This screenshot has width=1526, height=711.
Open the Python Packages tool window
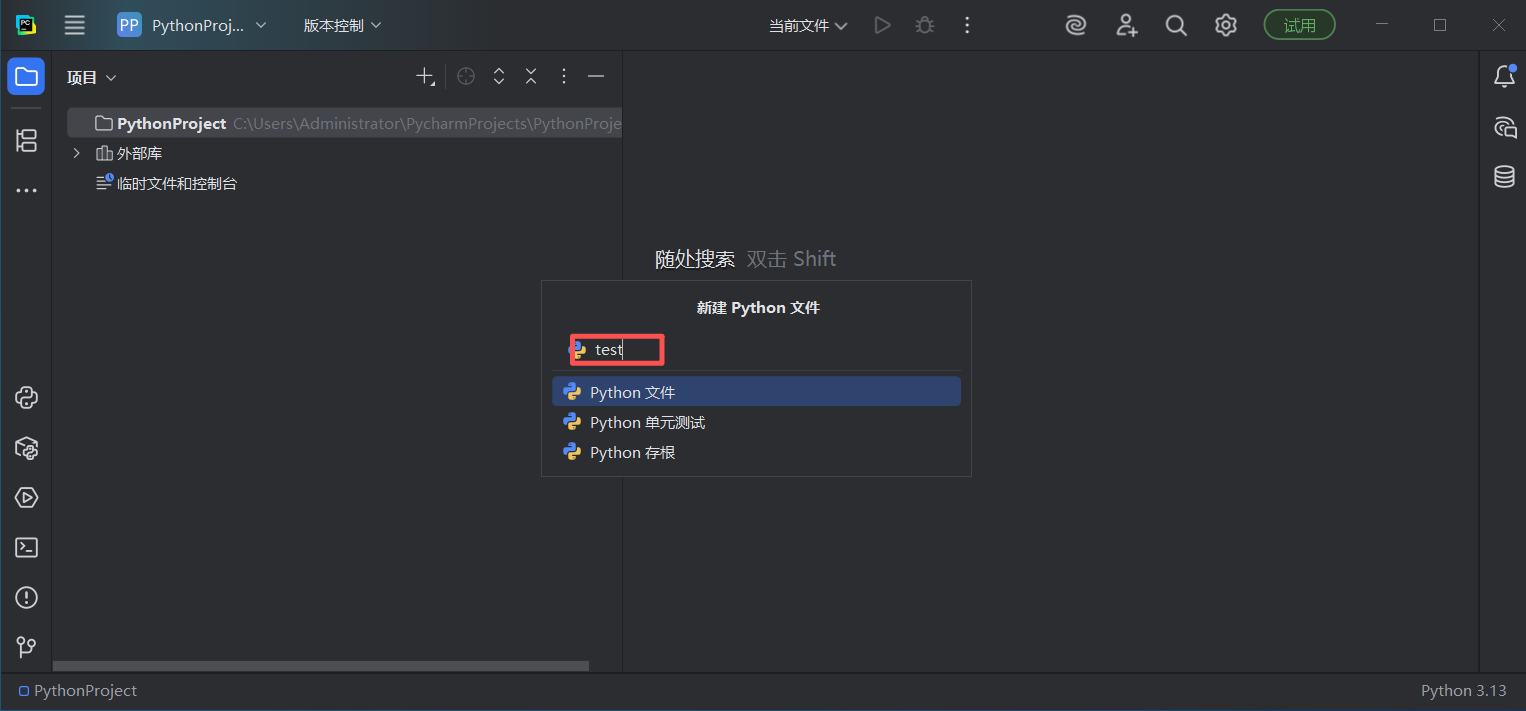[x=26, y=447]
